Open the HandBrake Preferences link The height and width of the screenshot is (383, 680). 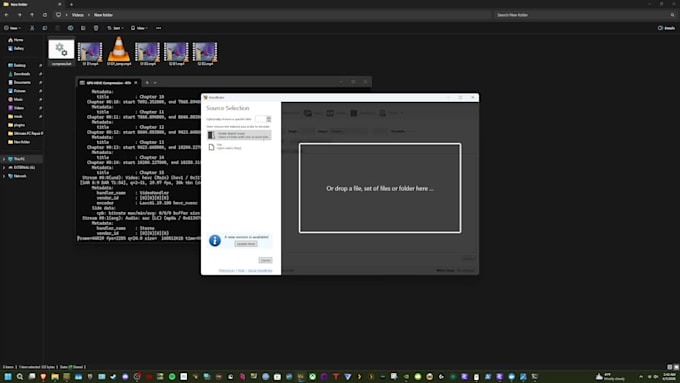(x=226, y=271)
